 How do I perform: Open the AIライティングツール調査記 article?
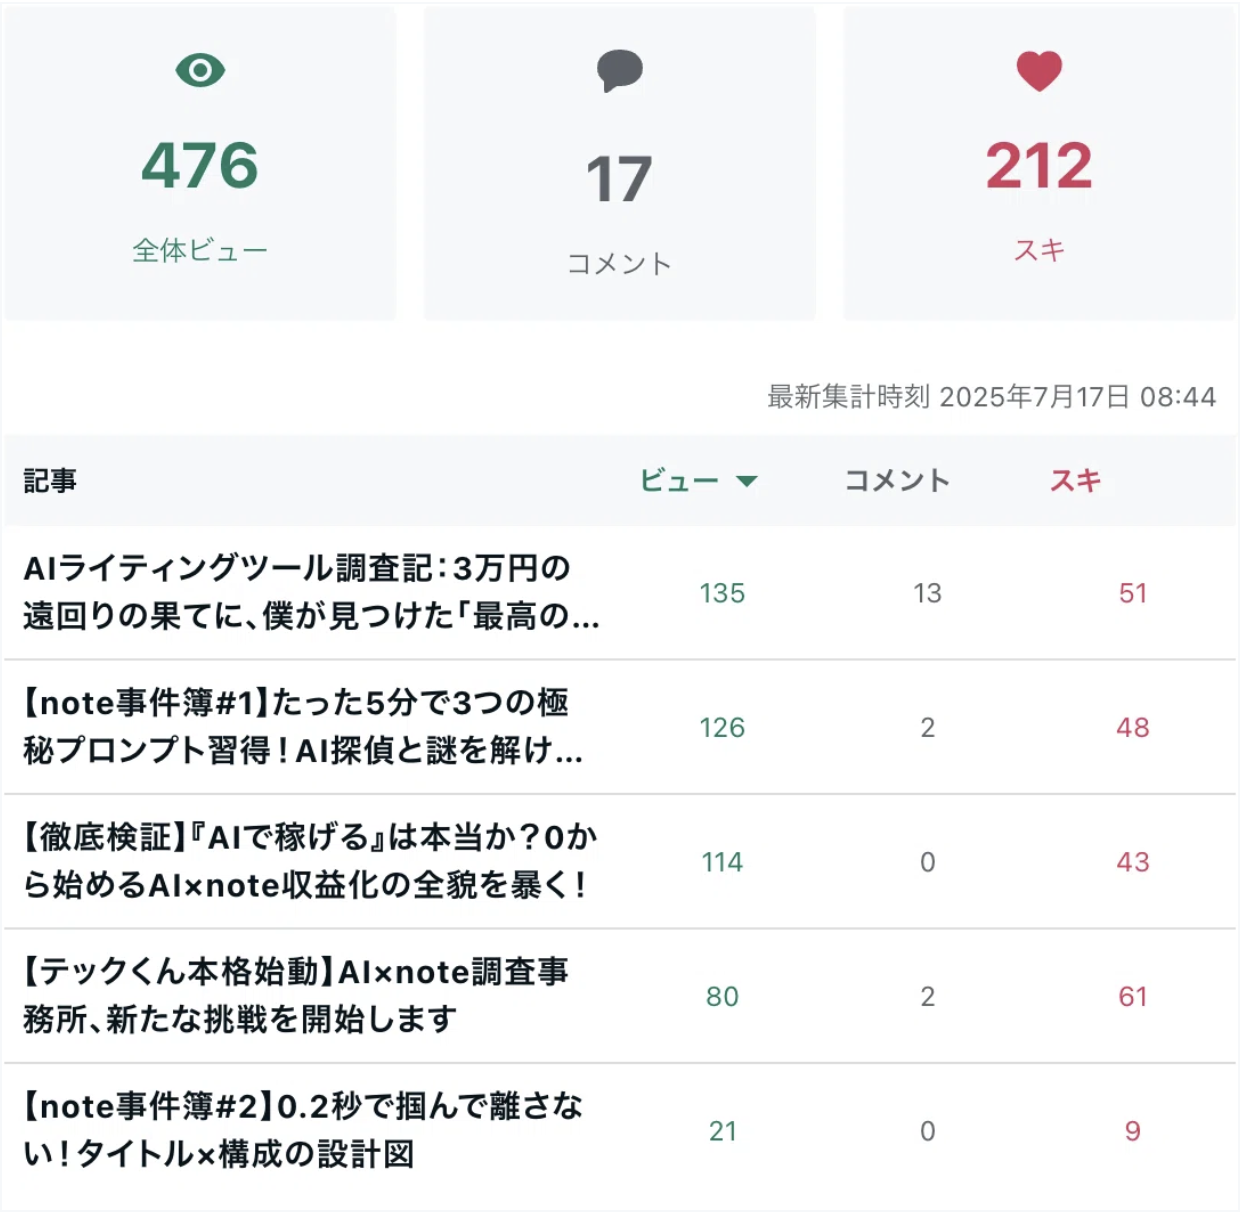[311, 592]
